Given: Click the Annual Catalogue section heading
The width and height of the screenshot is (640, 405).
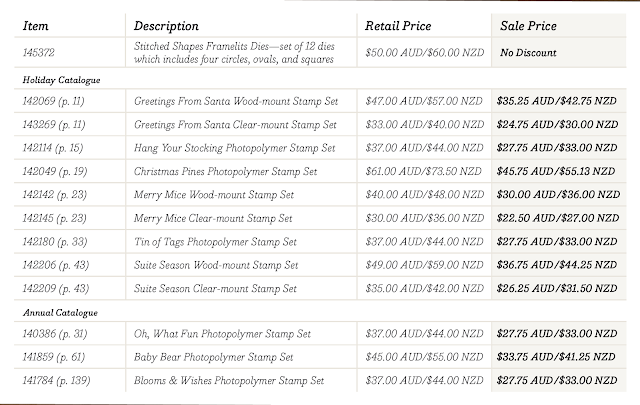Looking at the screenshot, I should [60, 313].
